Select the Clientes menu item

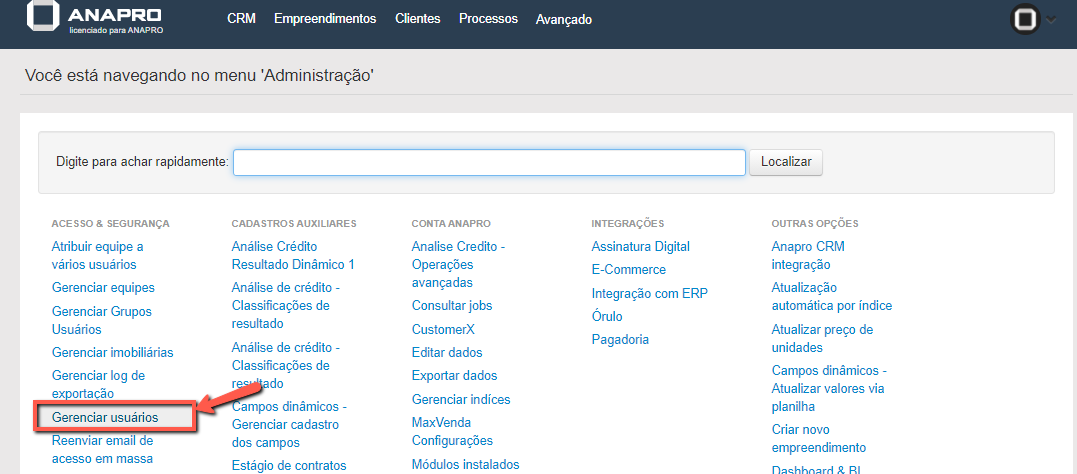[417, 19]
